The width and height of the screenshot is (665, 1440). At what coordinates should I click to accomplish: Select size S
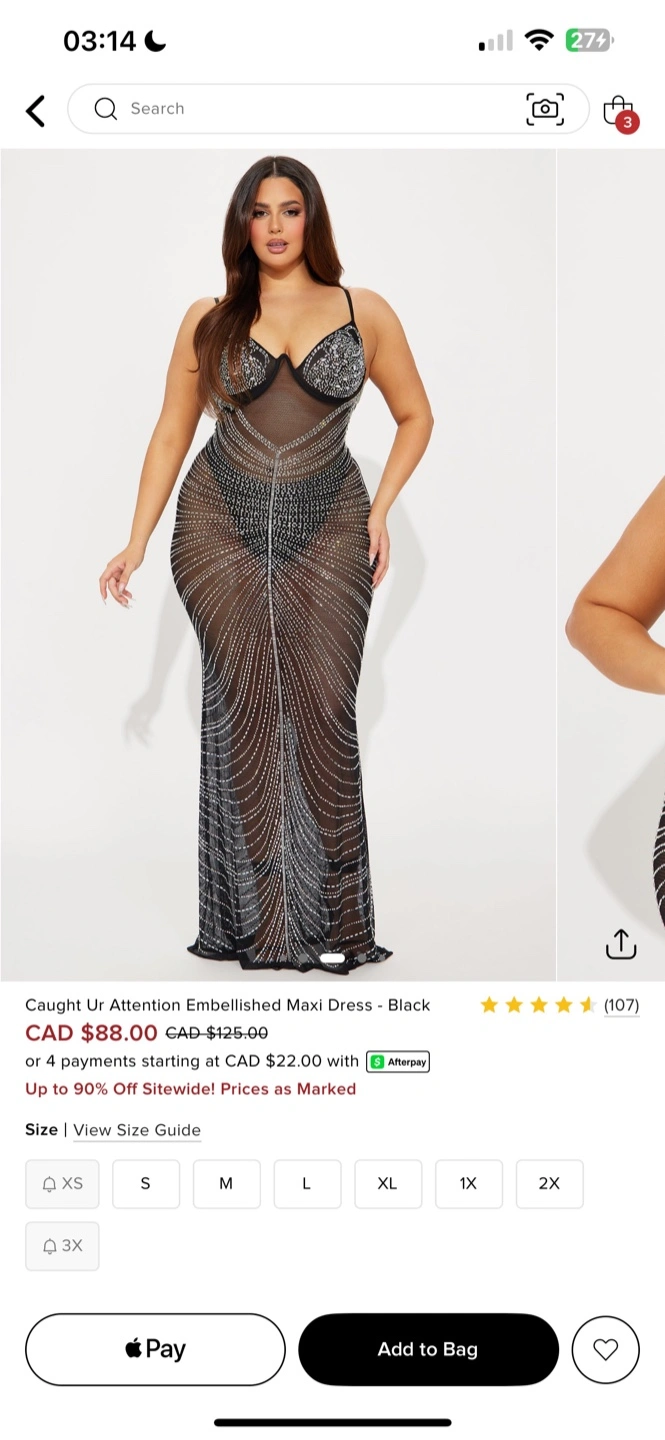(x=145, y=1184)
